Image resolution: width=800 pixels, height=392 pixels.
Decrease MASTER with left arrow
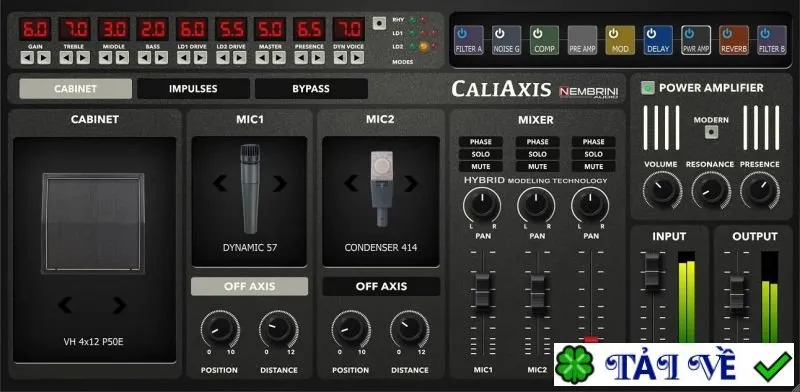pos(262,58)
